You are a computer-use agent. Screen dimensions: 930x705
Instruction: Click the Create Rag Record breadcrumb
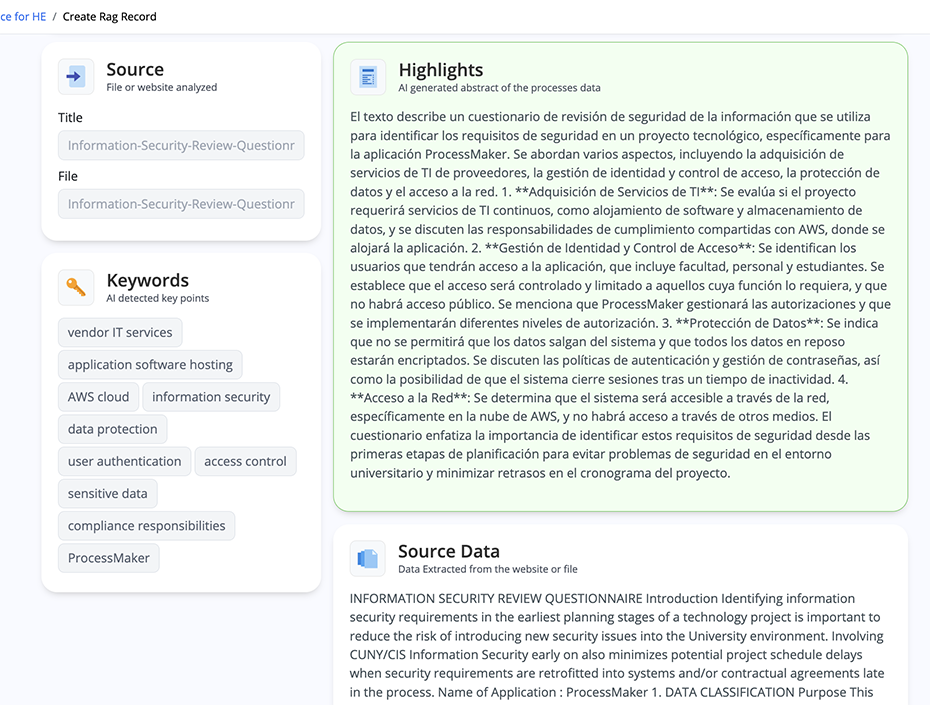[x=110, y=17]
